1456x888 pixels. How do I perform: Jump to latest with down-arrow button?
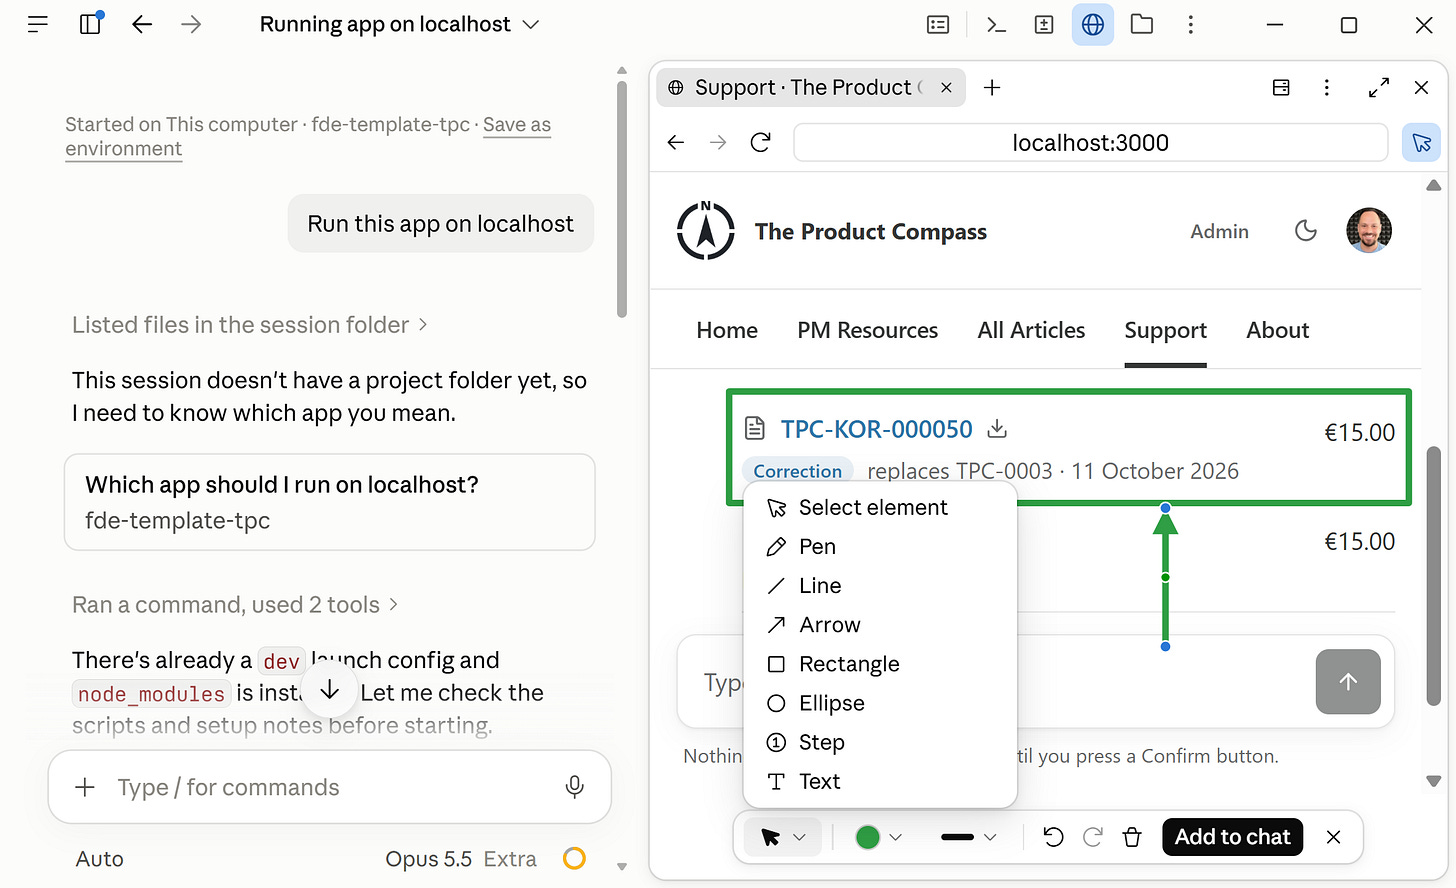click(329, 691)
